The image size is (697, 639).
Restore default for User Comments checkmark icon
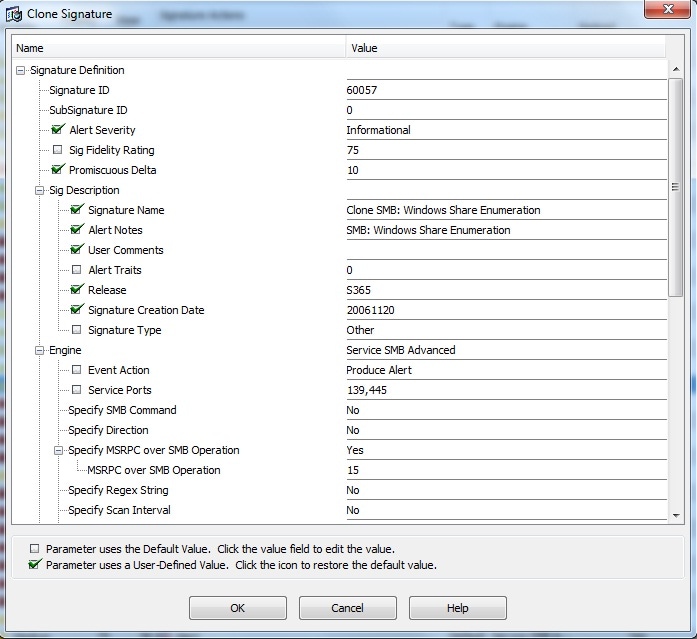(x=77, y=249)
